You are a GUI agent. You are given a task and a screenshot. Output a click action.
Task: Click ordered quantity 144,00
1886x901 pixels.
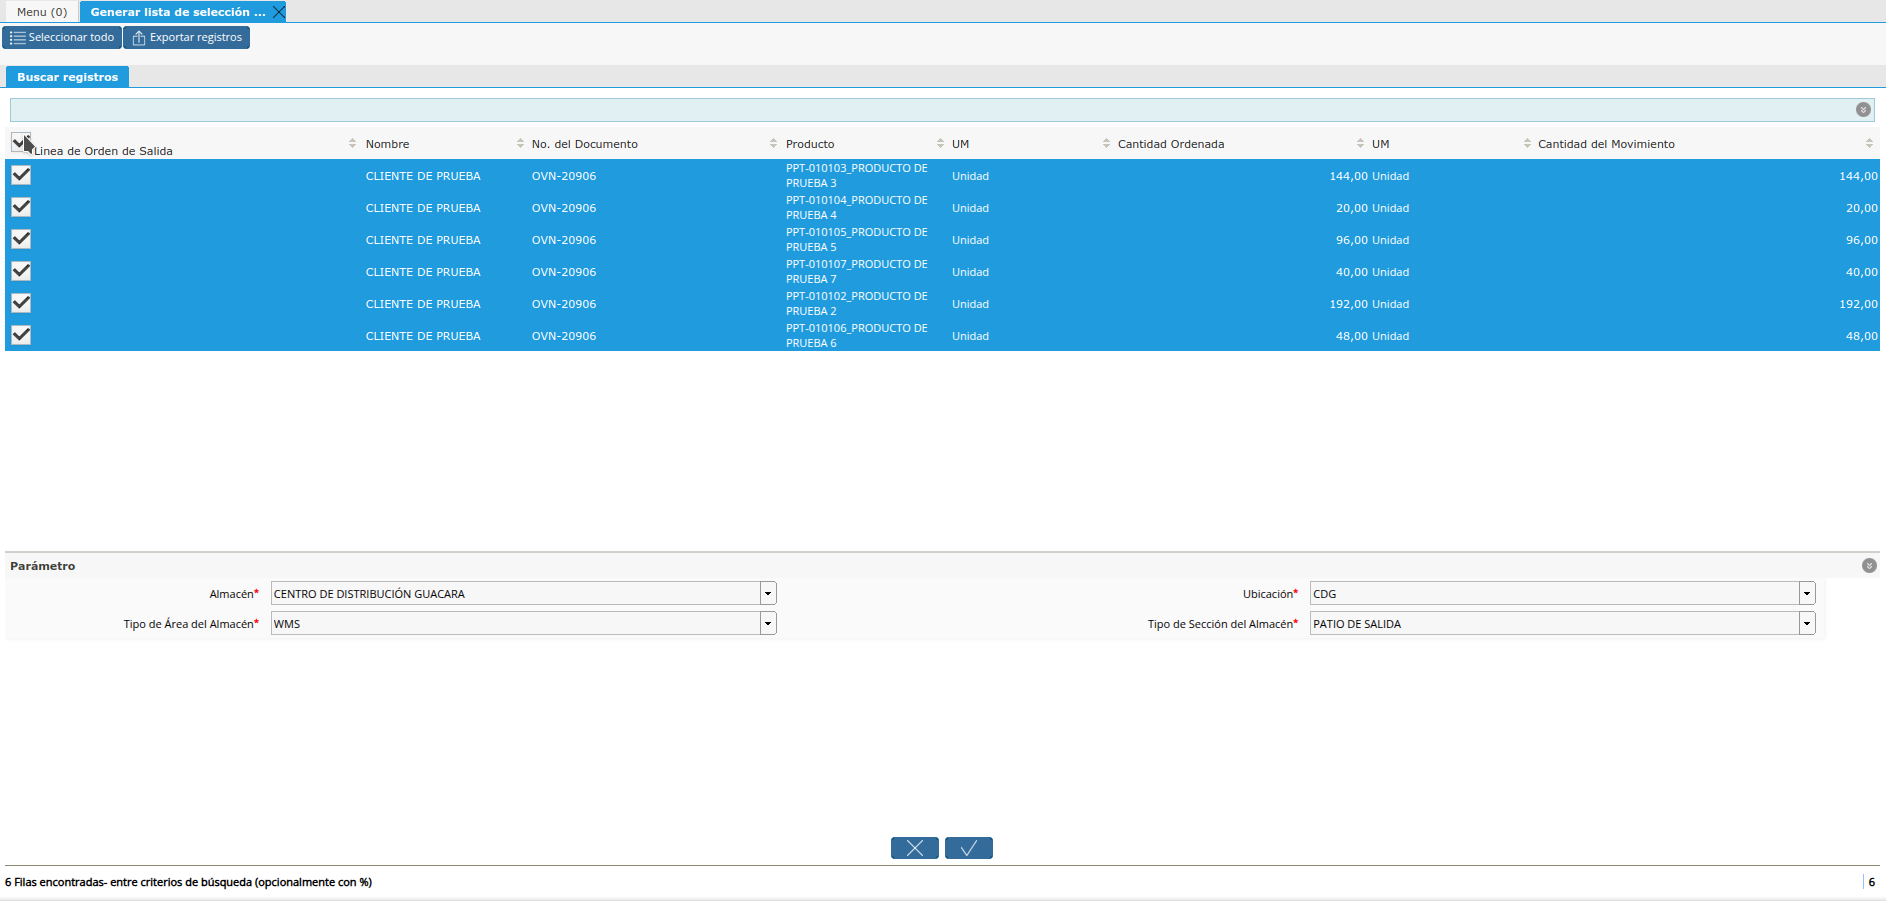1348,176
